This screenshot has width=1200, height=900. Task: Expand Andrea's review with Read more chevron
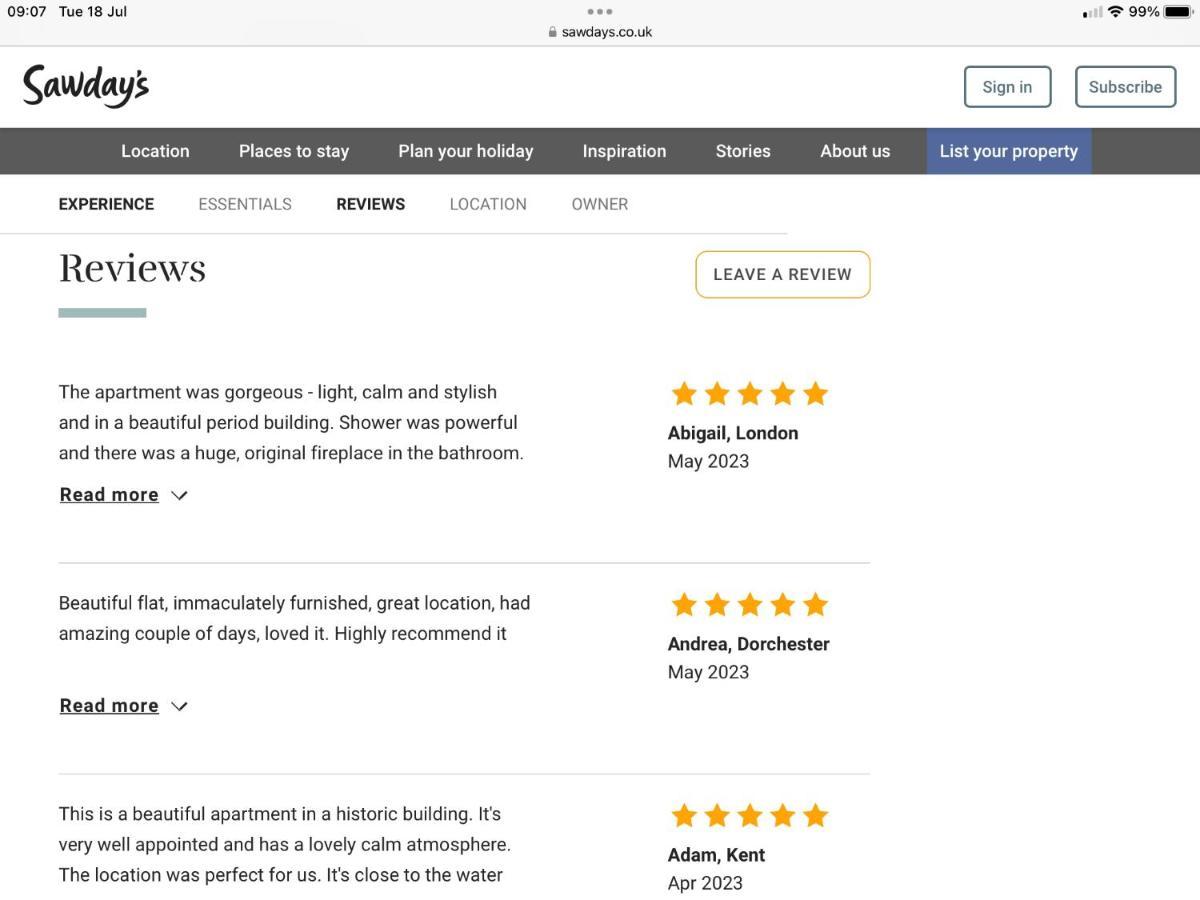tap(179, 706)
